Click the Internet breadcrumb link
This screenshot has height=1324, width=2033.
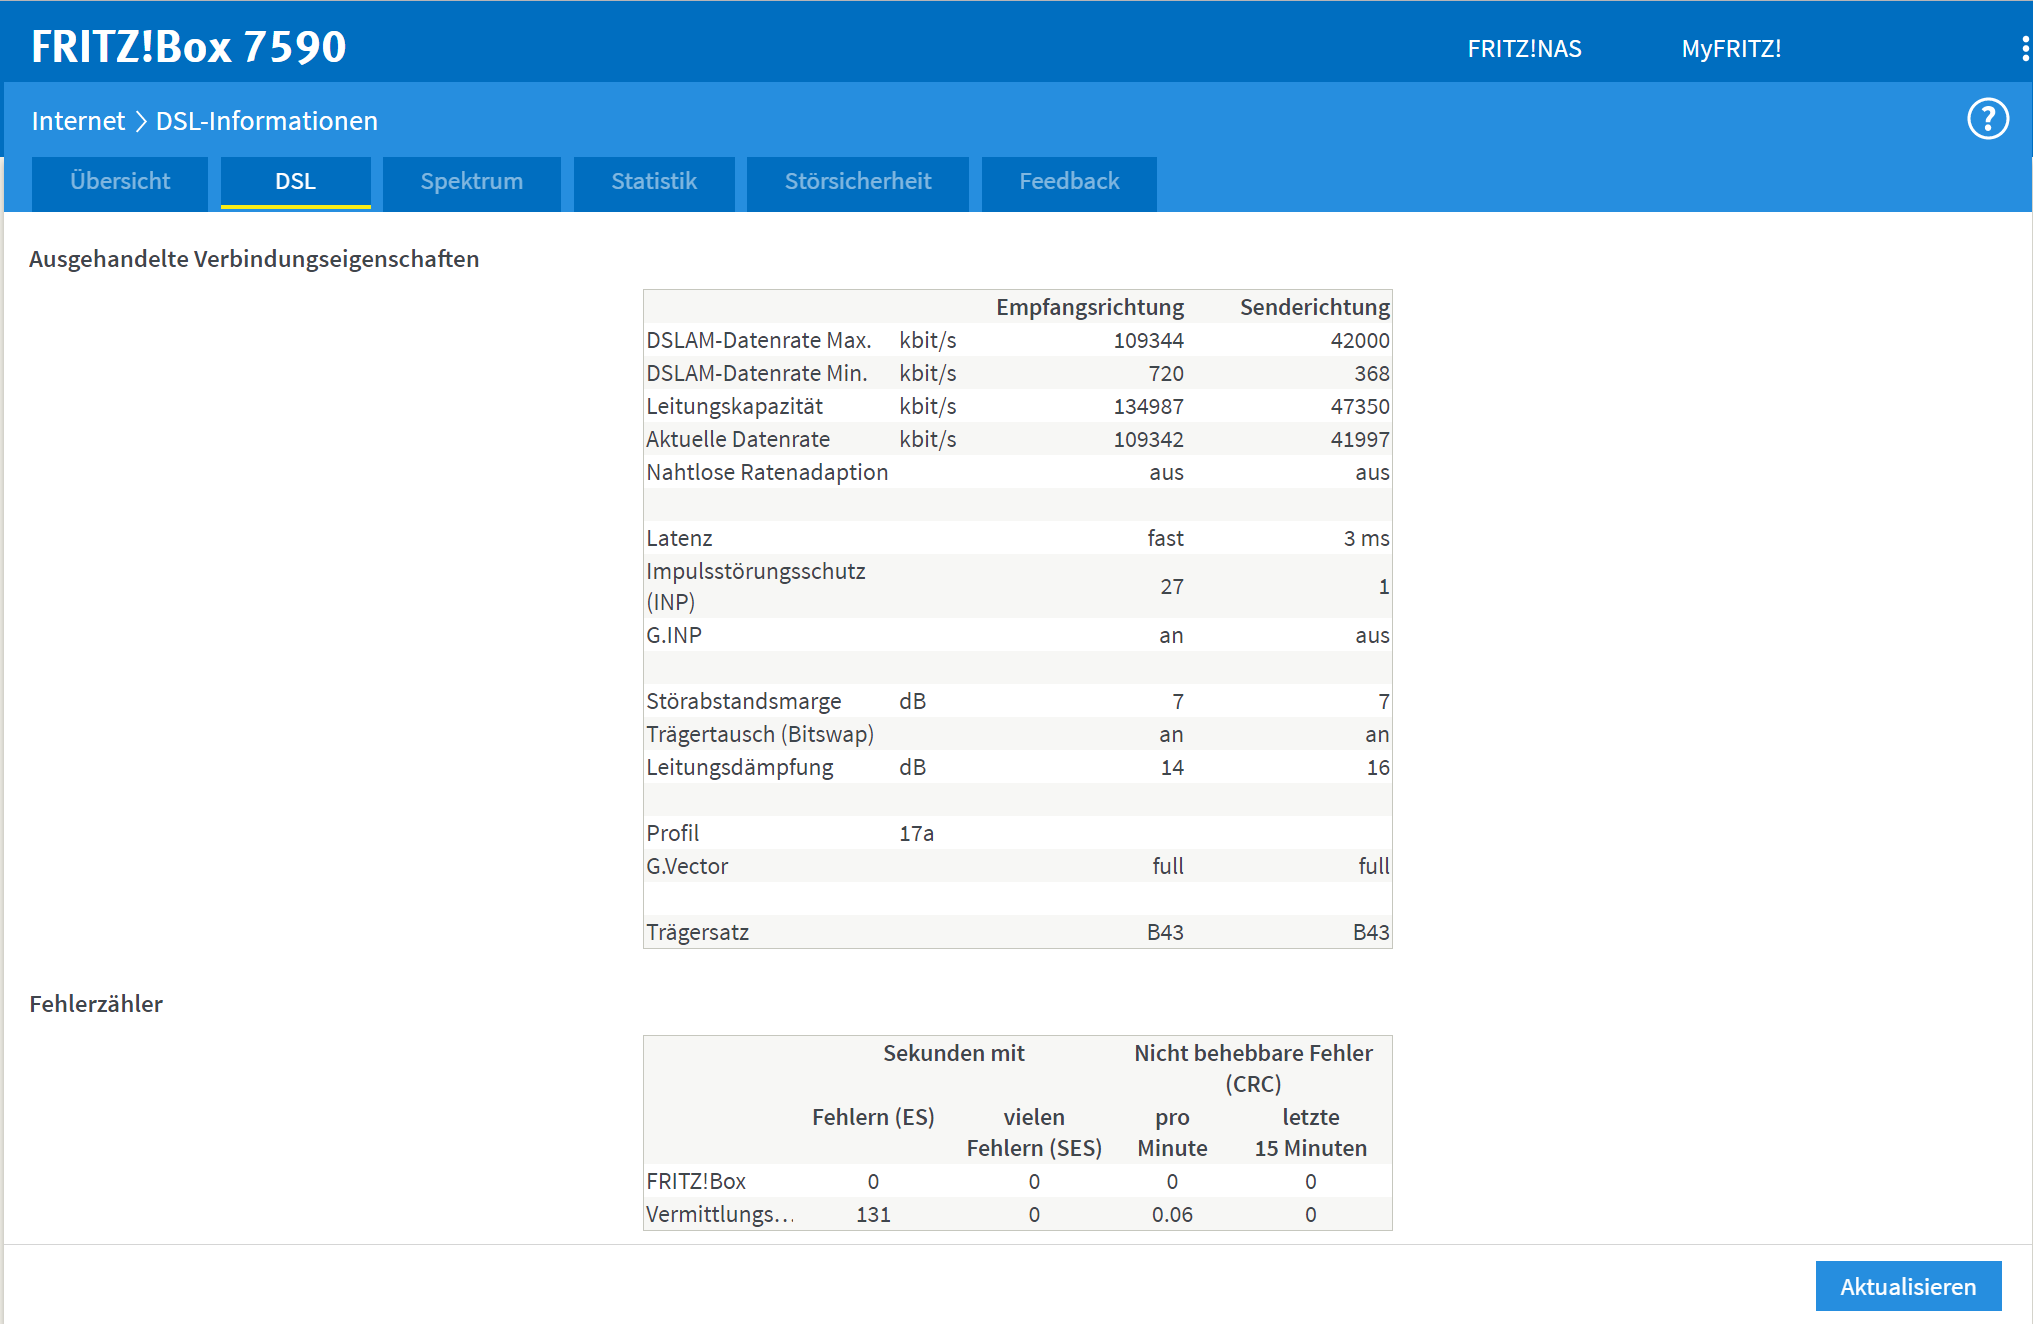[78, 121]
